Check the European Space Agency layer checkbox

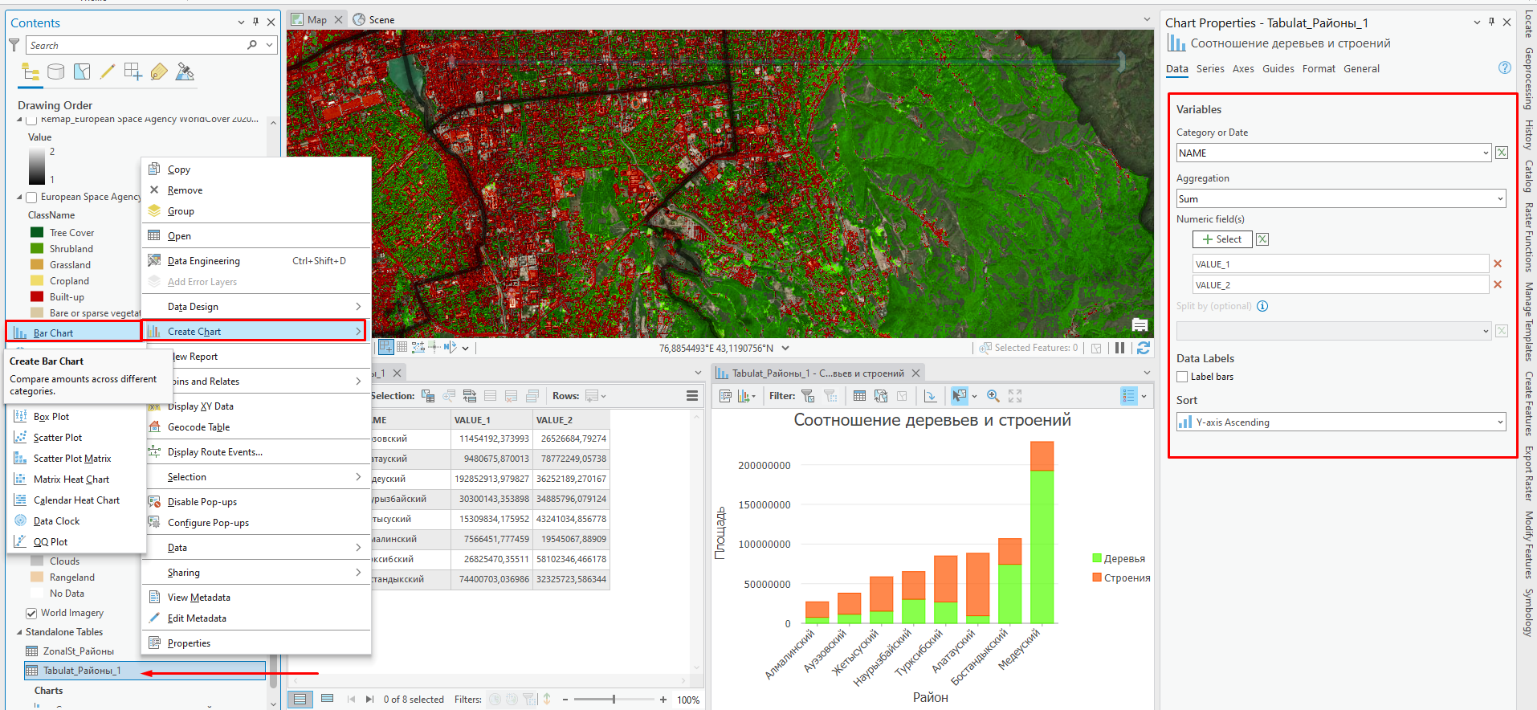[x=31, y=198]
